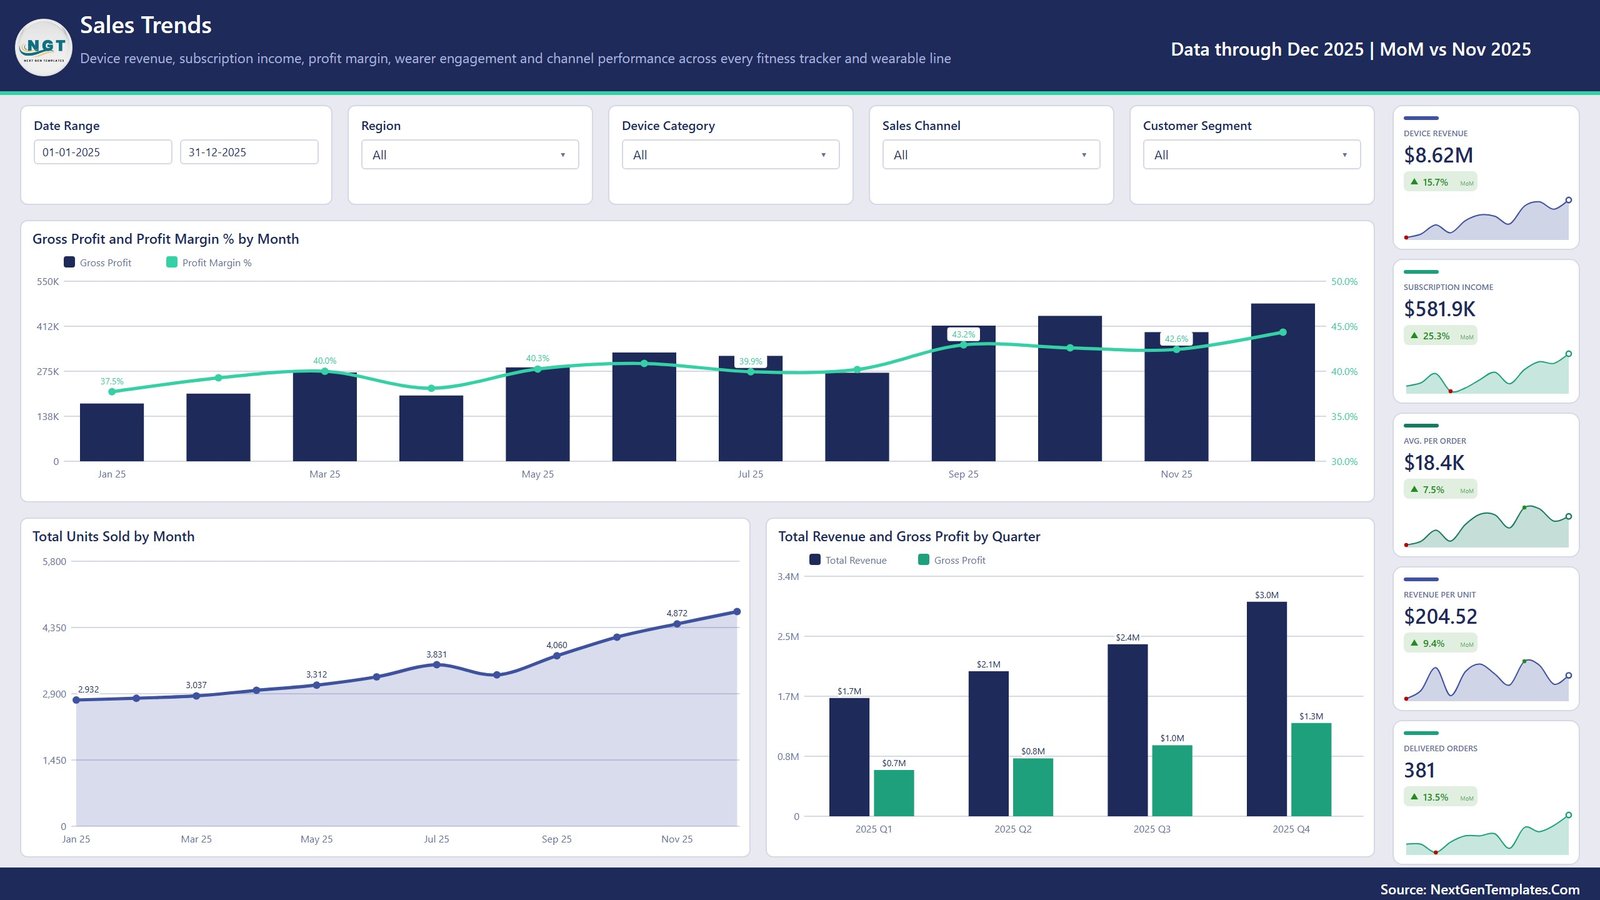Click the 9.4% MoM badge on Revenue Per Unit
The height and width of the screenshot is (900, 1600).
coord(1441,644)
